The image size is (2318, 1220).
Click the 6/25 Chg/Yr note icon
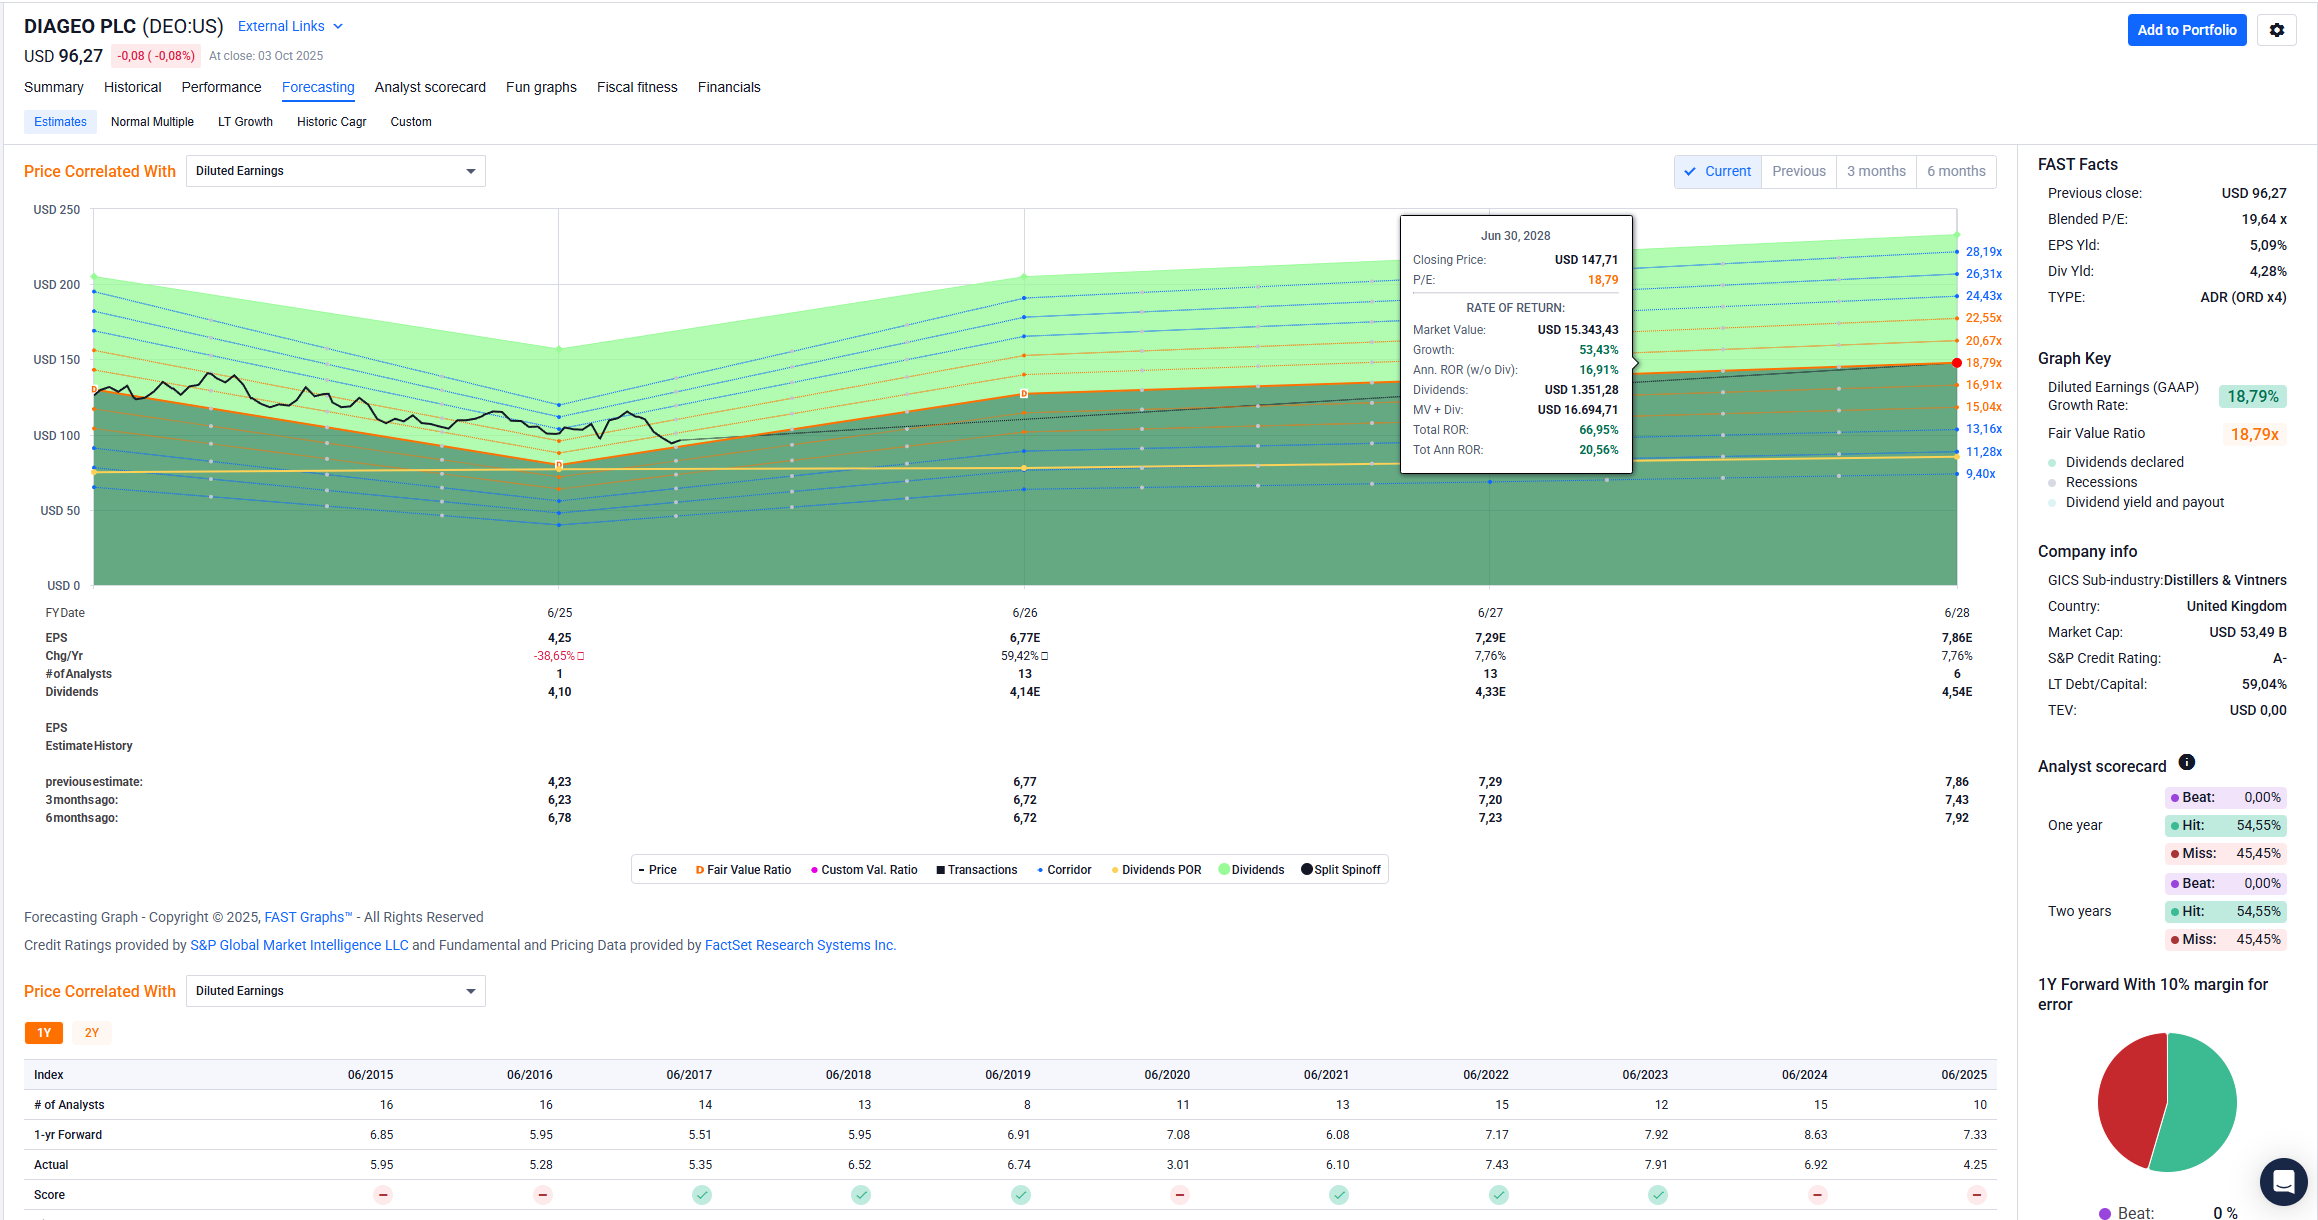coord(581,656)
